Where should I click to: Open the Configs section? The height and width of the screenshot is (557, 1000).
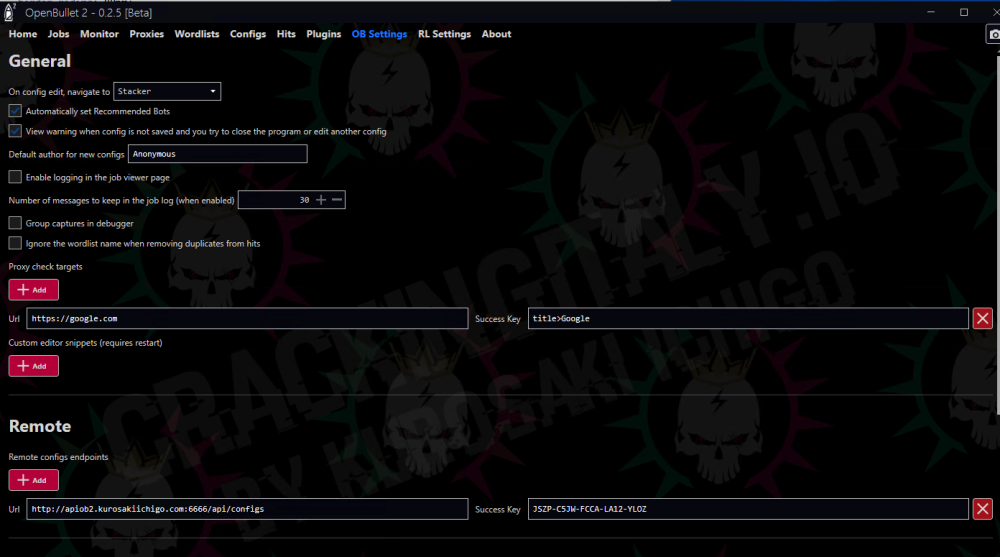(247, 34)
